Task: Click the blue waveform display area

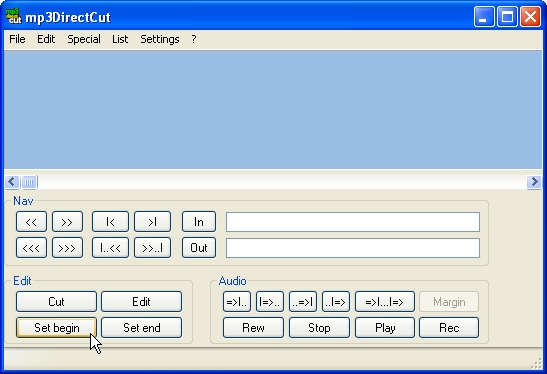Action: coord(273,110)
